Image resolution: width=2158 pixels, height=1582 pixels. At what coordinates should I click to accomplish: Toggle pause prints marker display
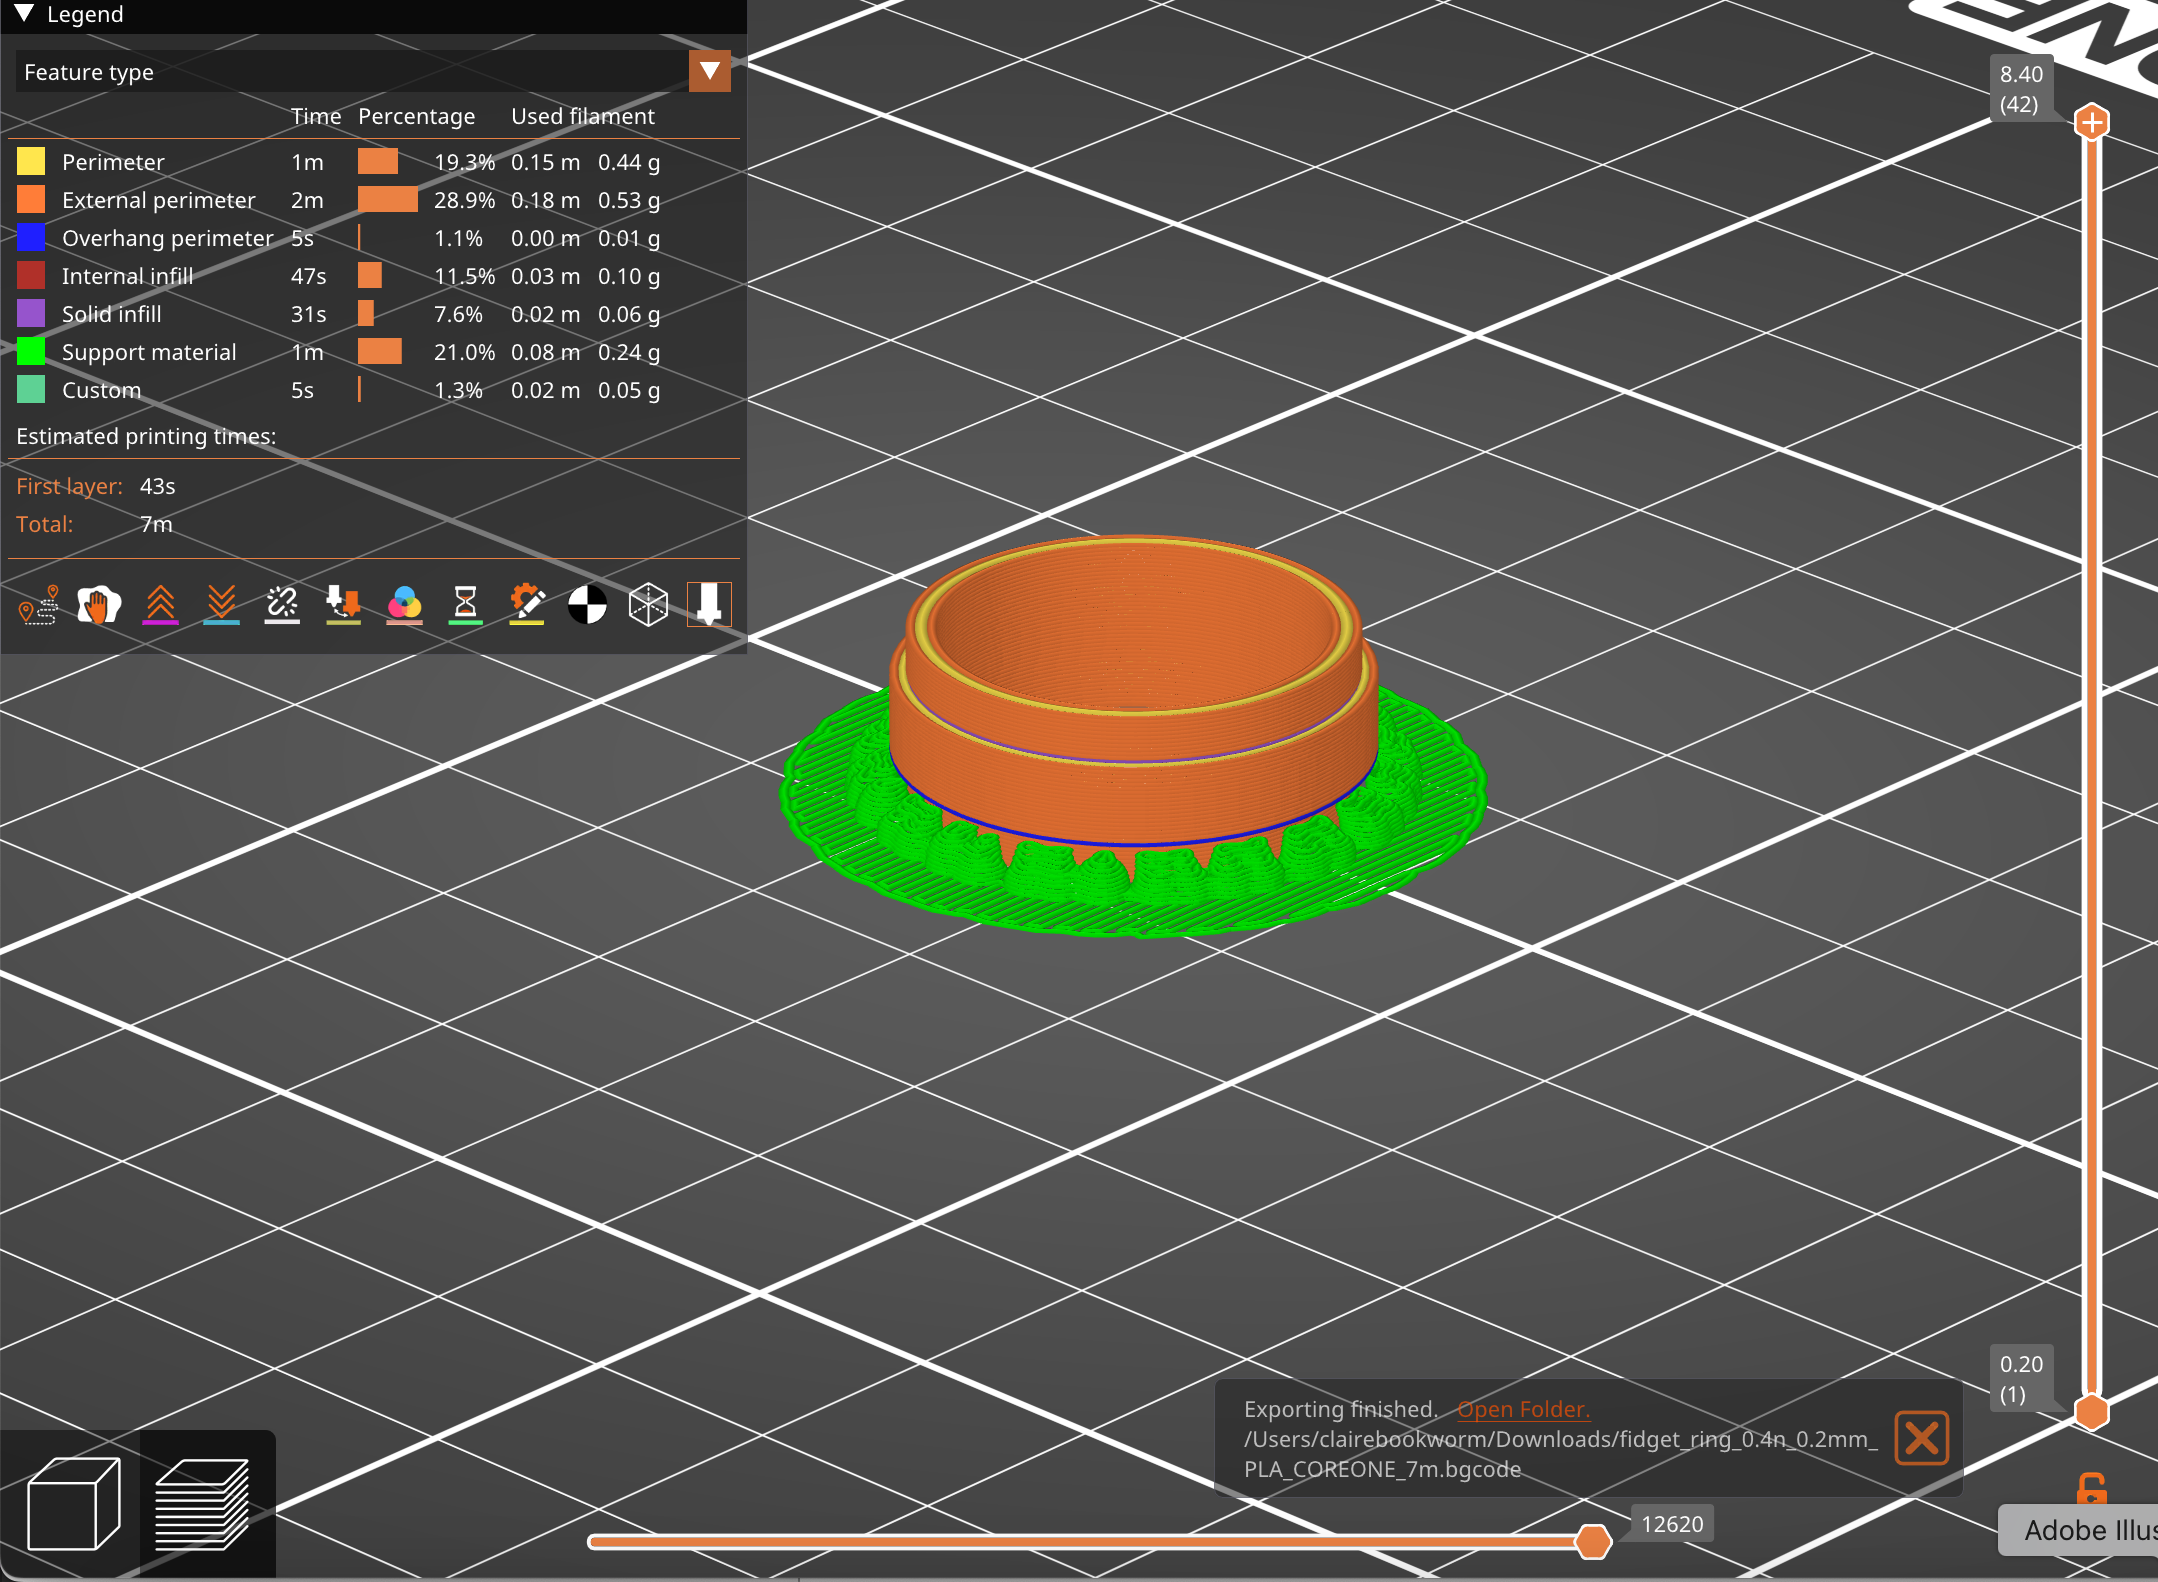pyautogui.click(x=464, y=605)
